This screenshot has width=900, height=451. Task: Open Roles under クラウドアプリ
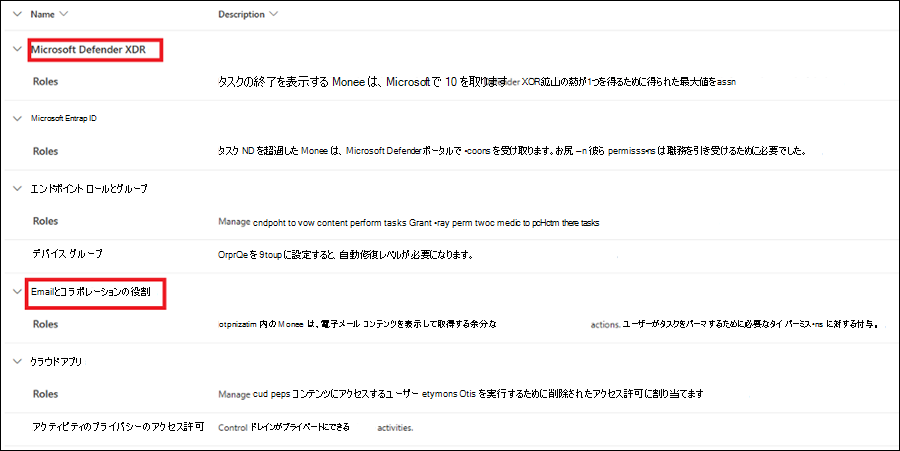tap(45, 394)
